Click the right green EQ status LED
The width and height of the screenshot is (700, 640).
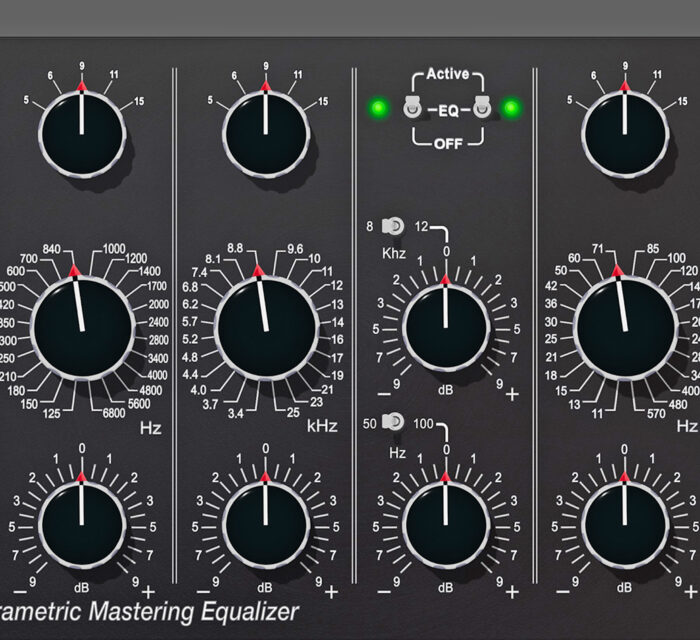(x=513, y=108)
